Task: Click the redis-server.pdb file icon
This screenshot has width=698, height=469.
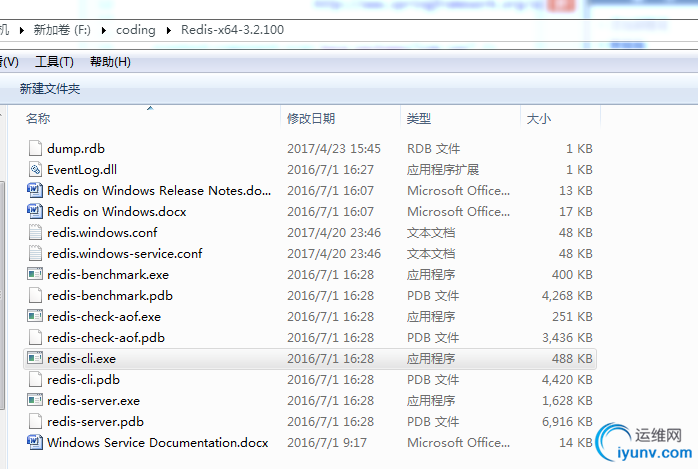Action: 35,421
